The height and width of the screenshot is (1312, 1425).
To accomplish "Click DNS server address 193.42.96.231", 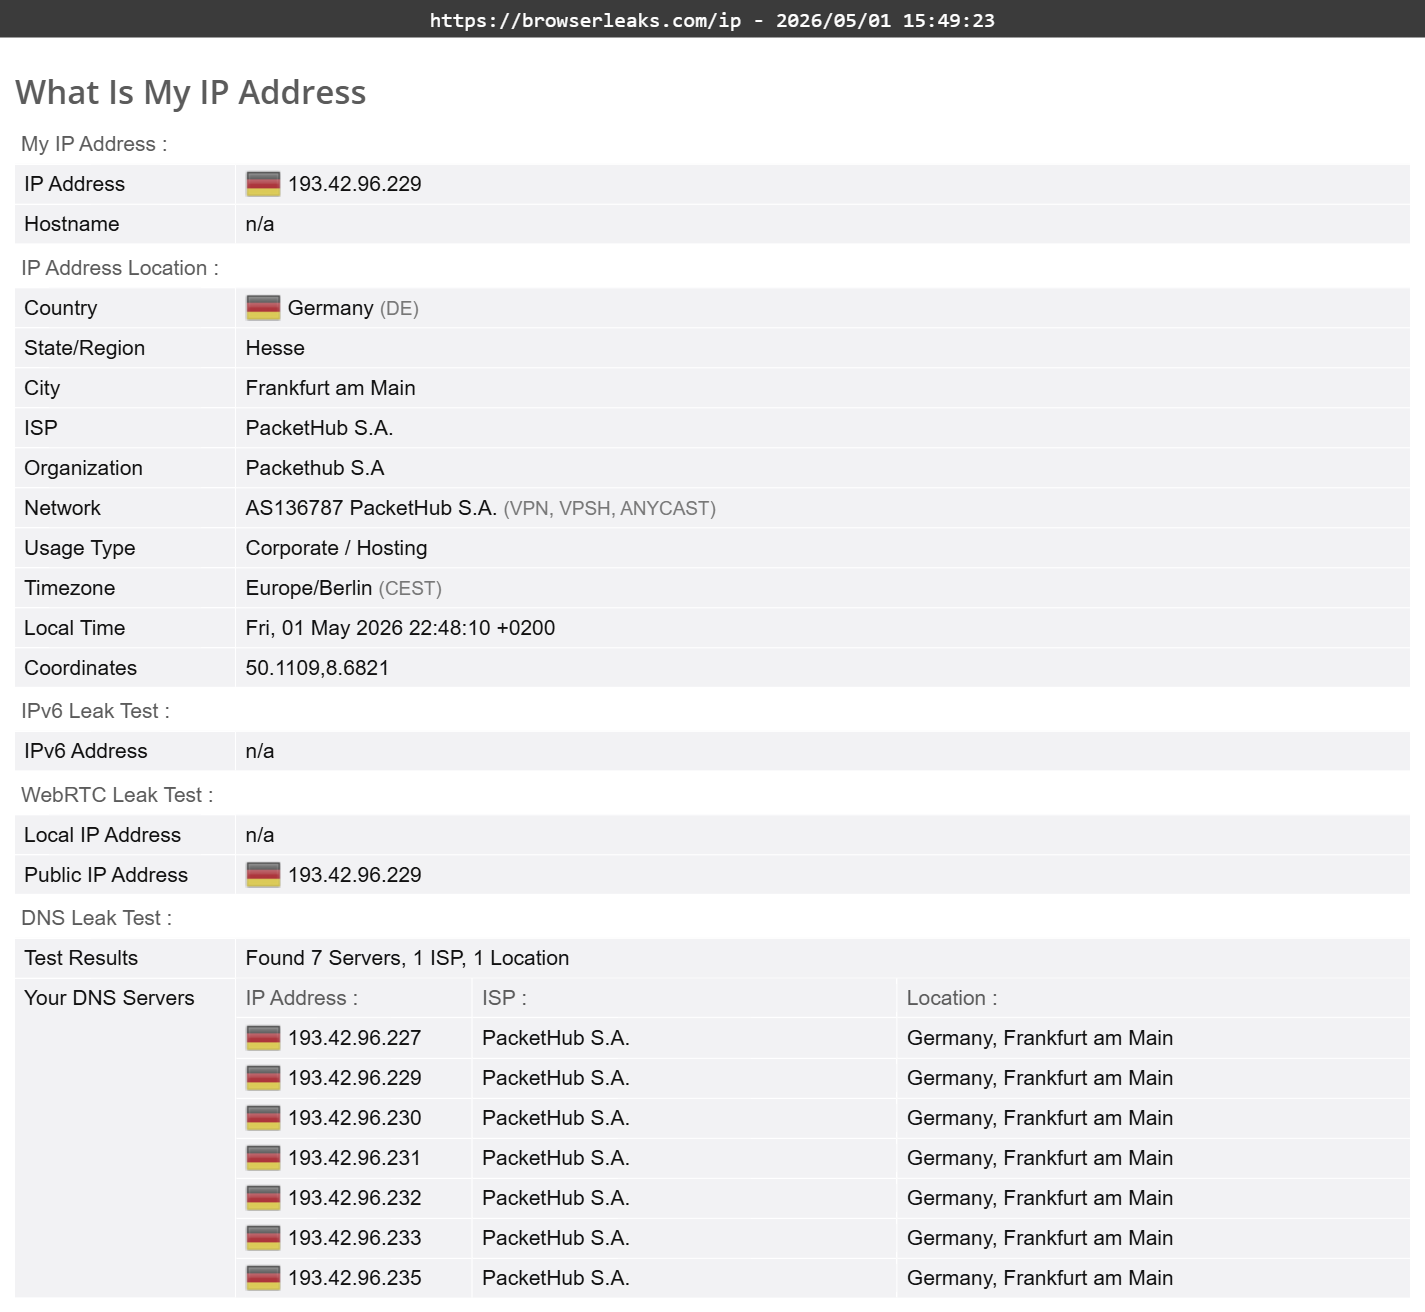I will coord(355,1158).
